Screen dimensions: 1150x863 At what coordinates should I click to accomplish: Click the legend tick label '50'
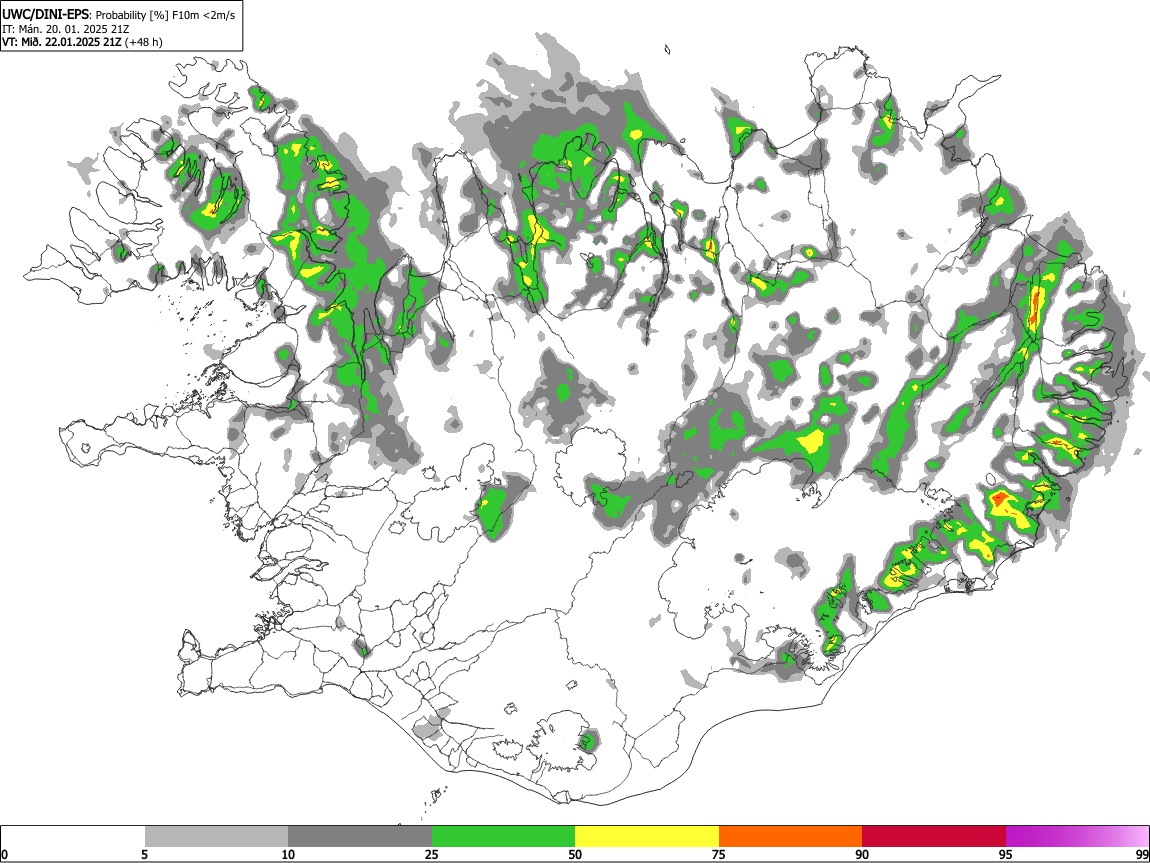click(x=575, y=854)
